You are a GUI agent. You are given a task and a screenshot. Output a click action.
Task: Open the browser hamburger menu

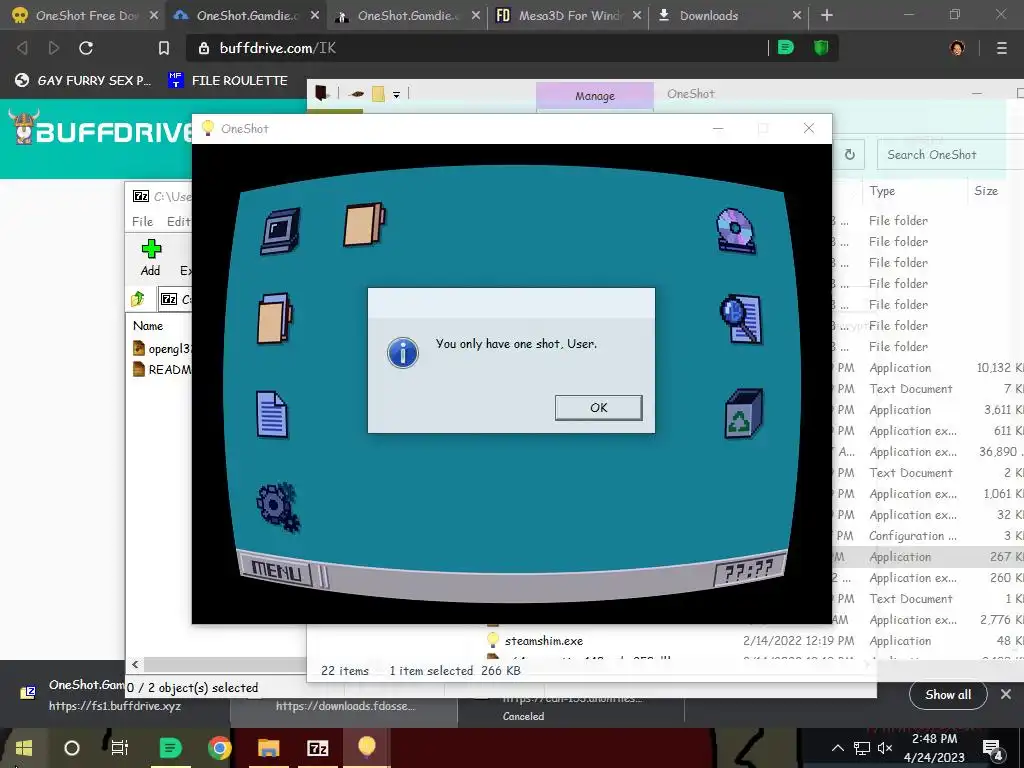(x=1001, y=48)
